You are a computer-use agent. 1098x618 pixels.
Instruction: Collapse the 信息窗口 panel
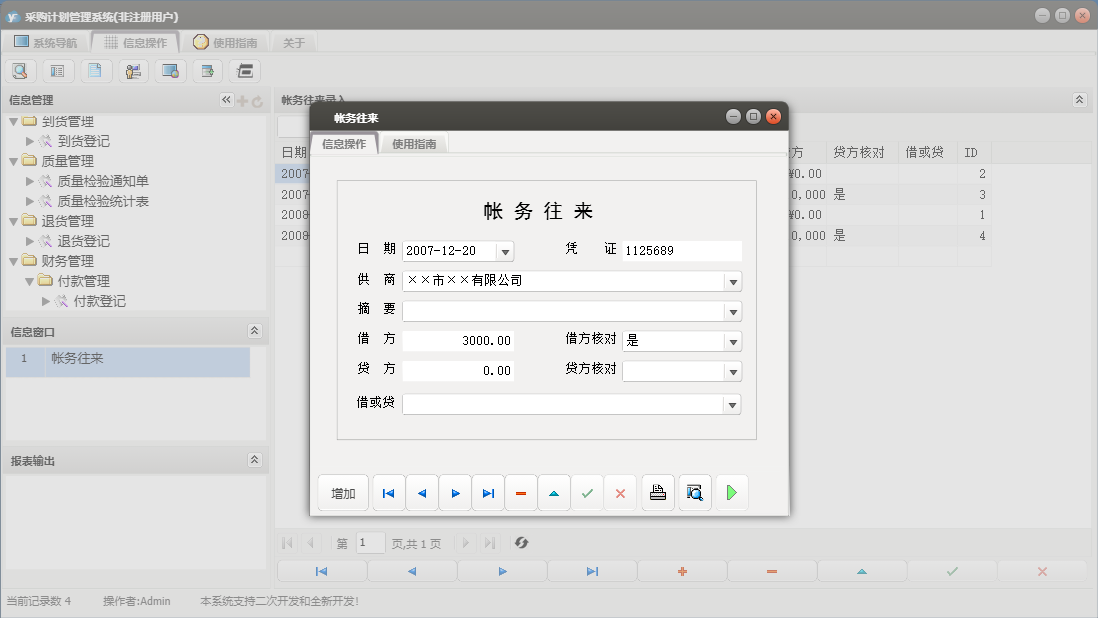[x=254, y=331]
